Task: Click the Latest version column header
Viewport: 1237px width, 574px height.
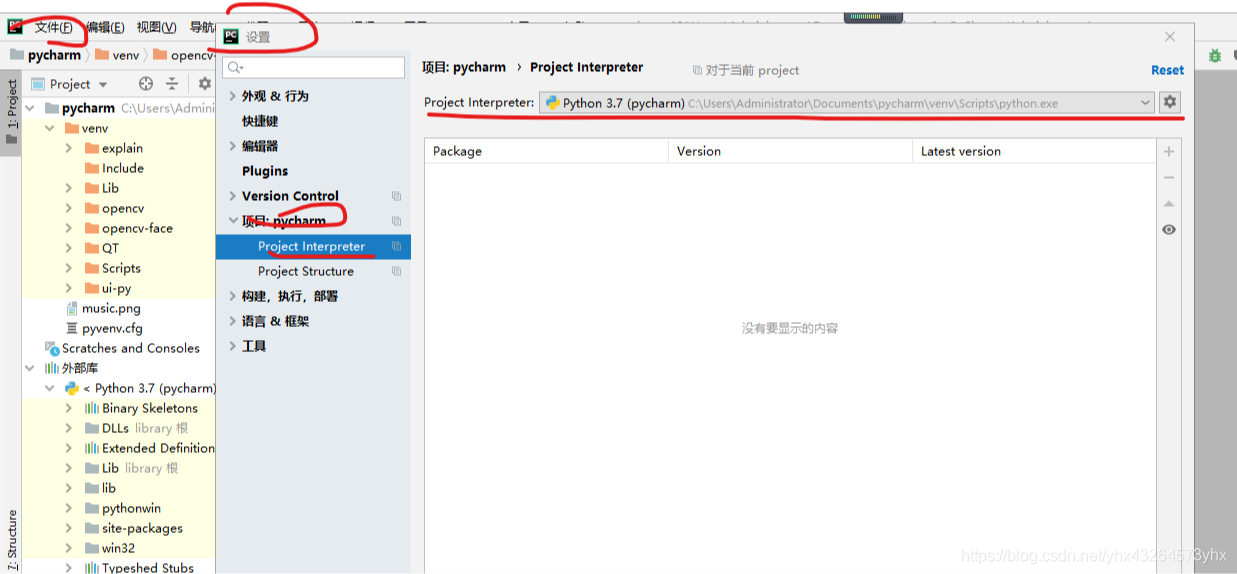Action: pyautogui.click(x=1033, y=151)
